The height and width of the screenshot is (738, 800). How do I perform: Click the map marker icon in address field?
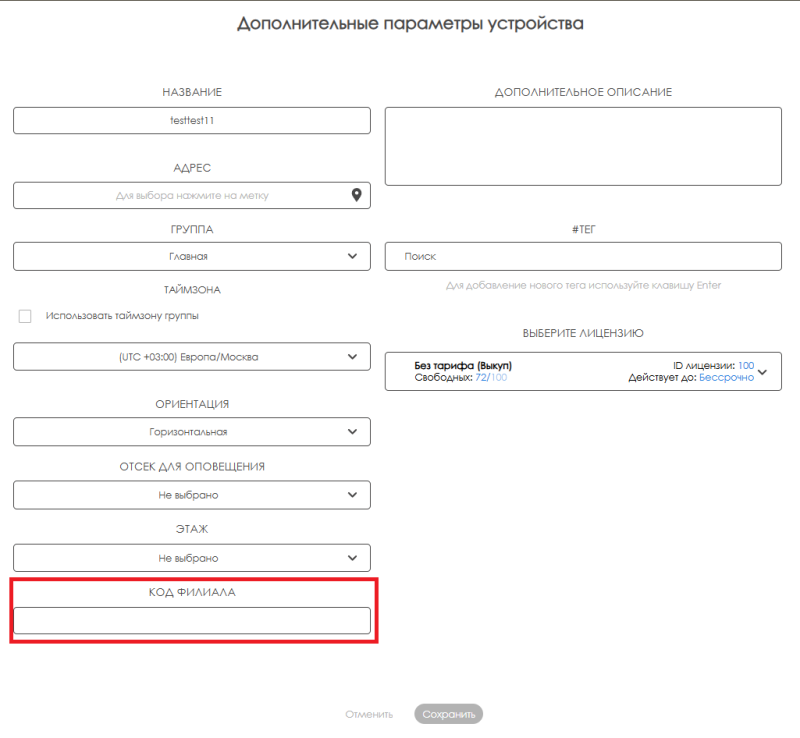[356, 196]
